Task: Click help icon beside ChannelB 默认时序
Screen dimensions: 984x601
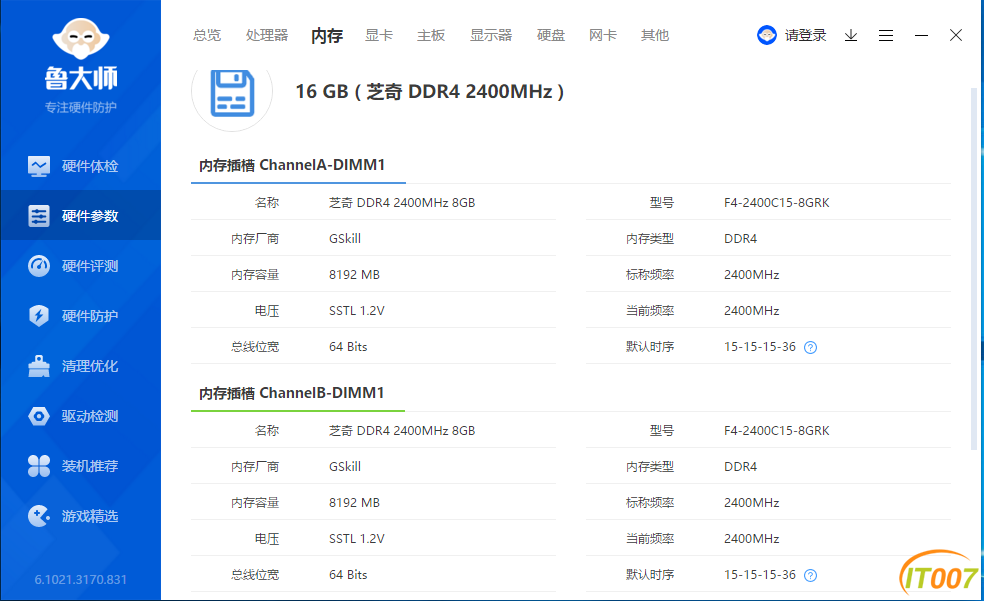Action: tap(810, 575)
